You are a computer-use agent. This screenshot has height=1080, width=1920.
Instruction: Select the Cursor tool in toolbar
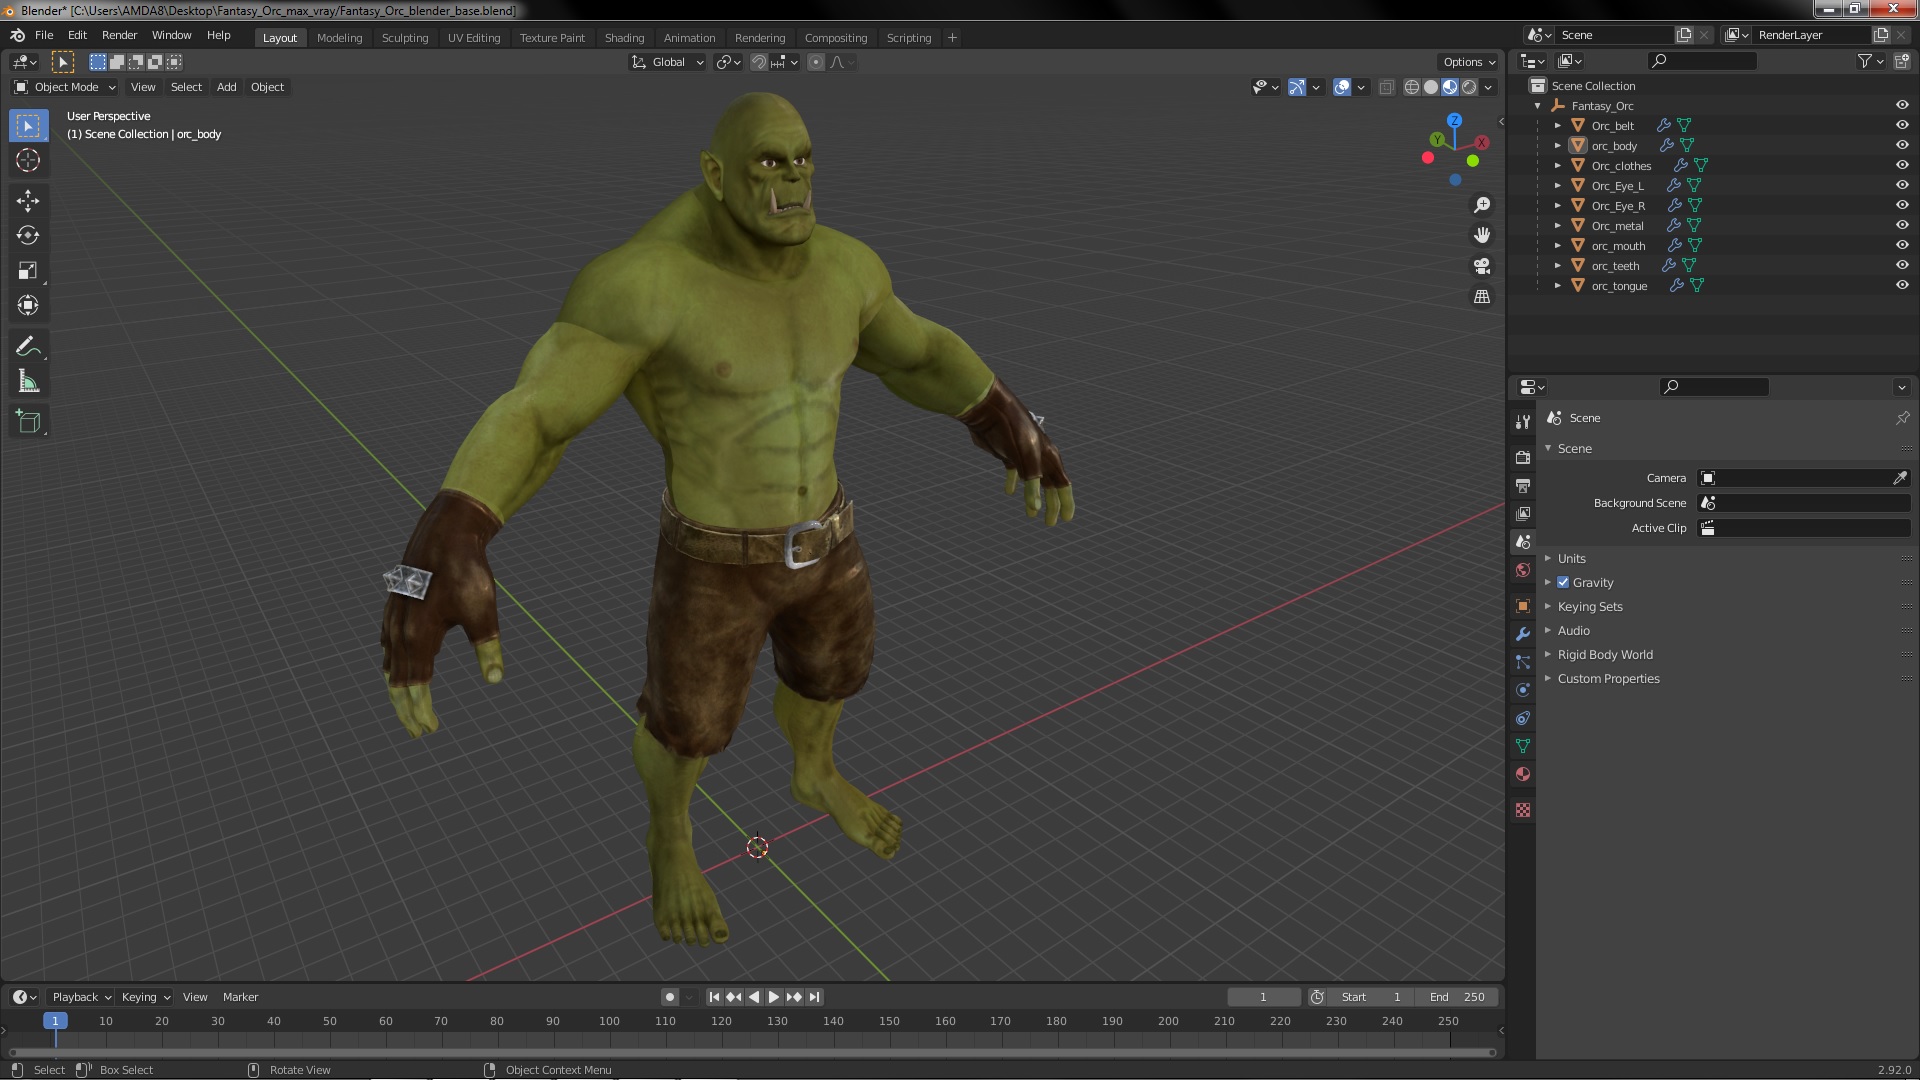click(x=28, y=160)
